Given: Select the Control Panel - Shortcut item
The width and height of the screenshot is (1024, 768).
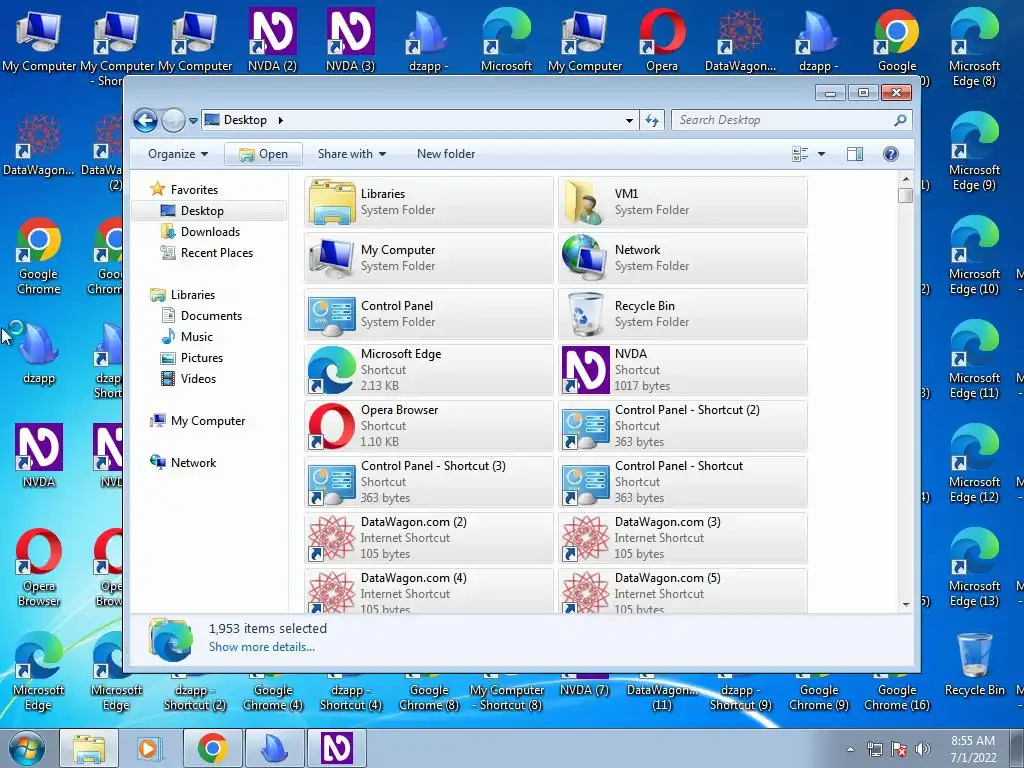Looking at the screenshot, I should [x=683, y=482].
